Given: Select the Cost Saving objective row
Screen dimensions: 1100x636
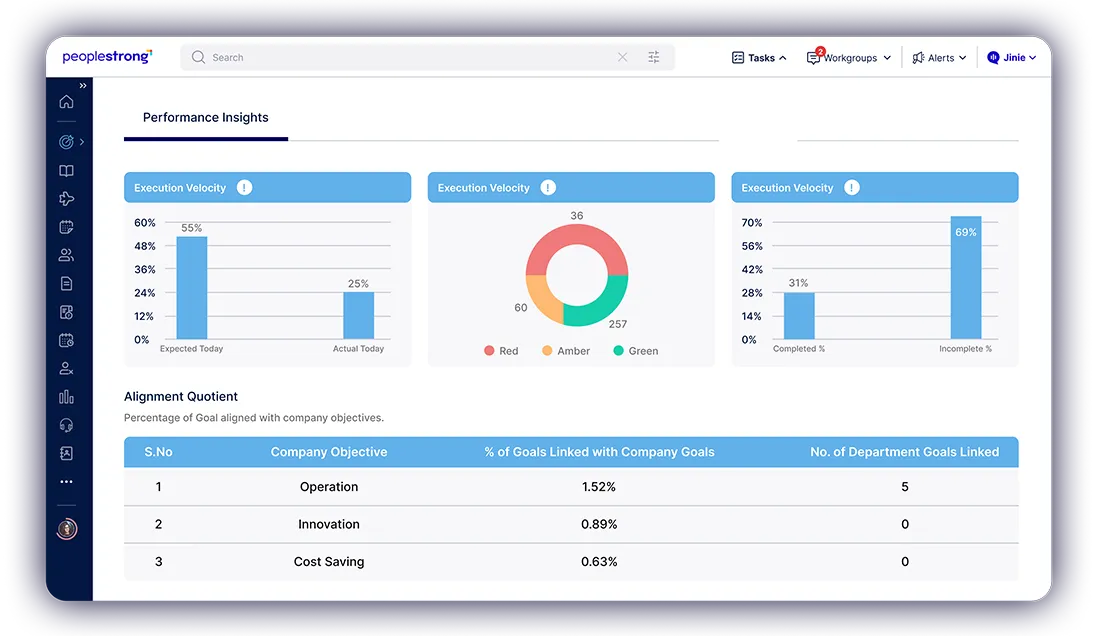Looking at the screenshot, I should click(571, 562).
